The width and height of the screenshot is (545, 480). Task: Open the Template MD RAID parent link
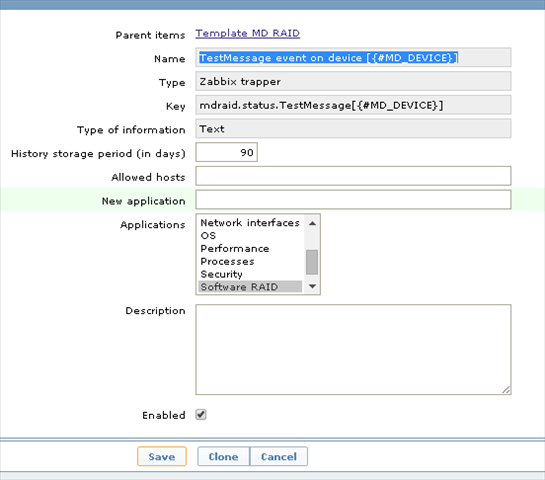click(247, 33)
